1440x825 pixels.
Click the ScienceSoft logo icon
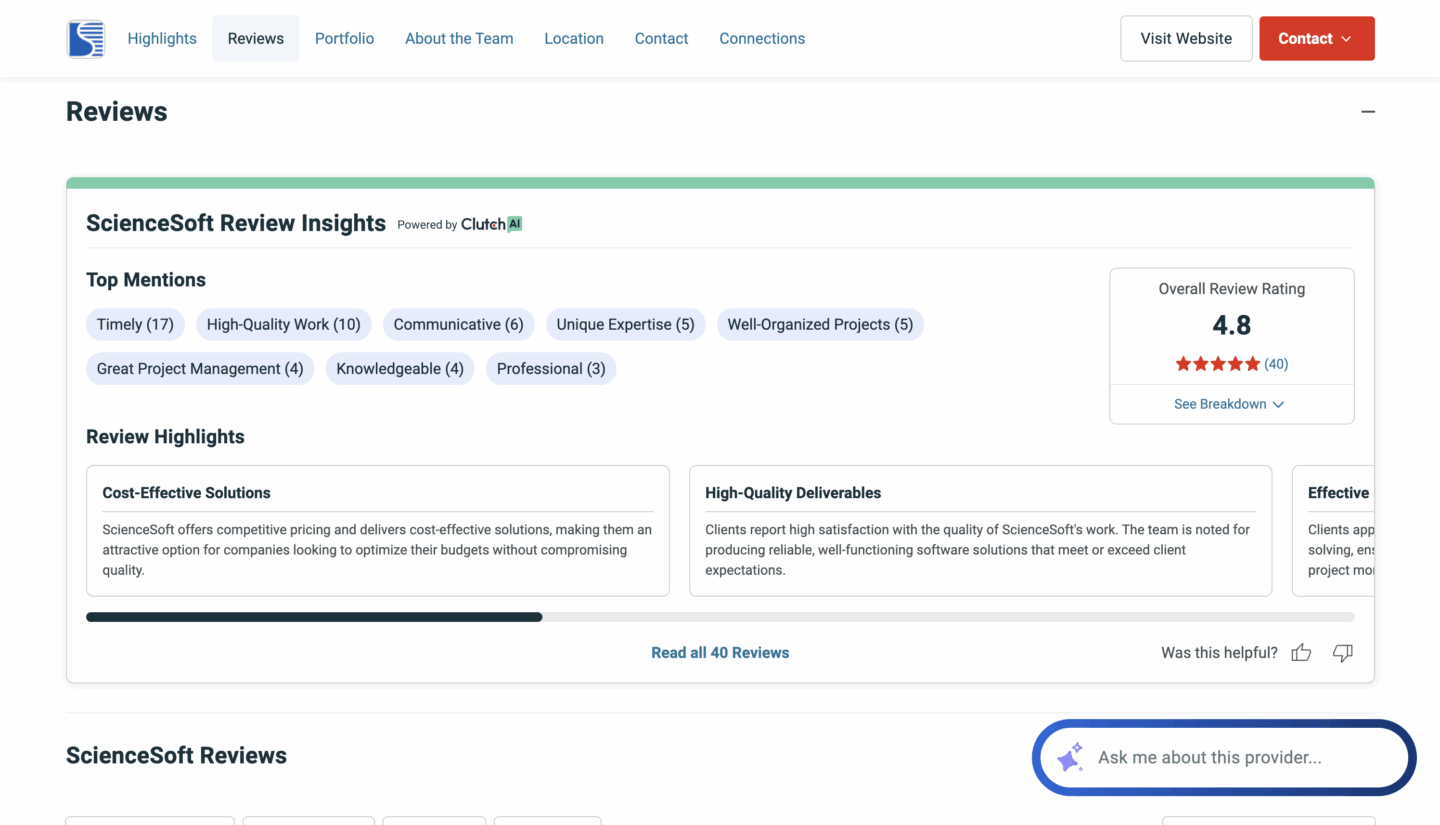tap(85, 39)
